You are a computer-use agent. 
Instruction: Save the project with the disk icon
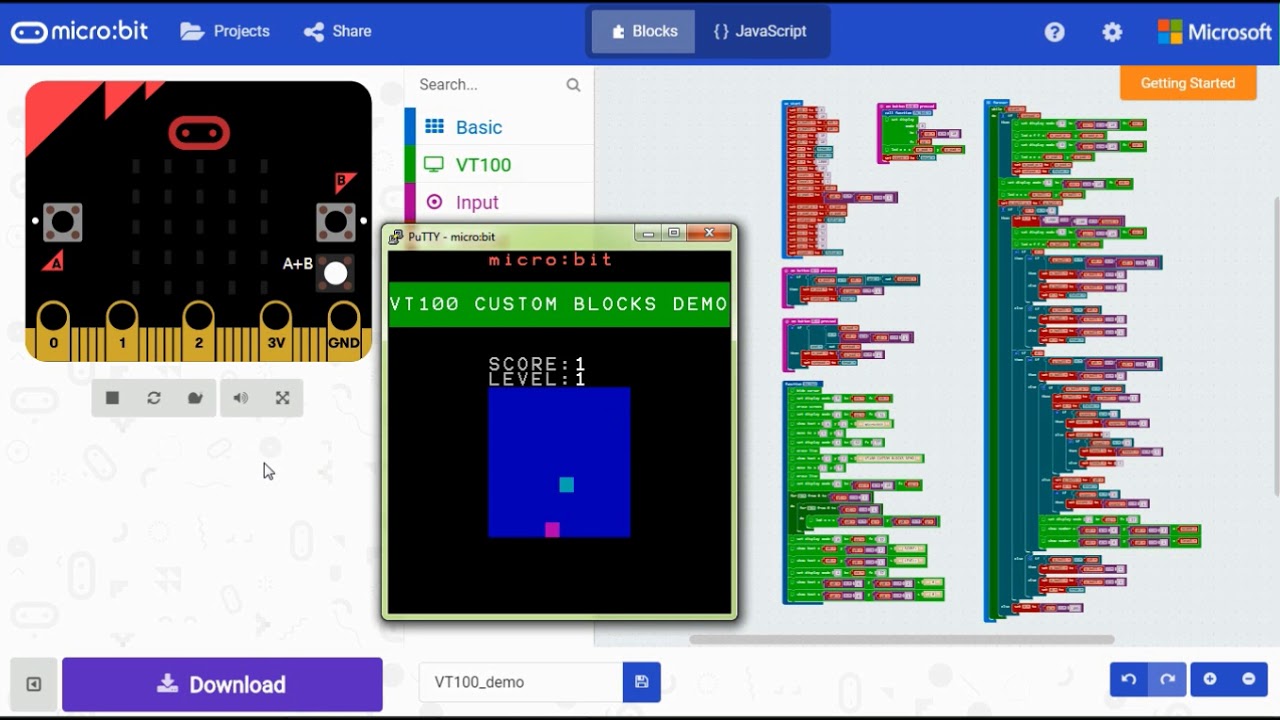tap(642, 682)
